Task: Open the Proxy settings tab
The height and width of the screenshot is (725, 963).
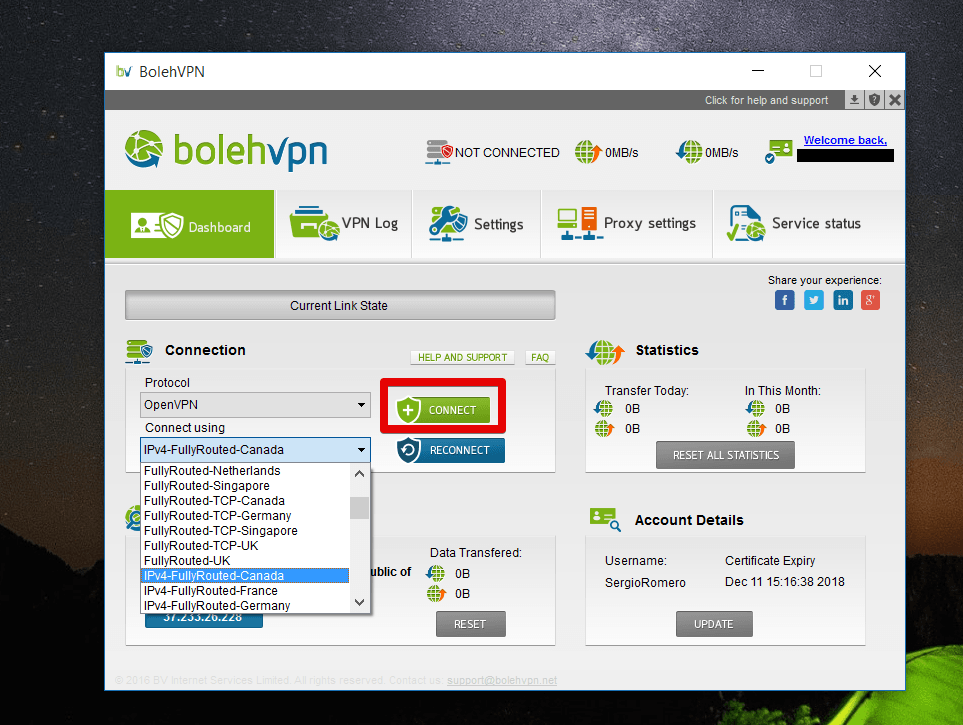Action: pos(626,224)
